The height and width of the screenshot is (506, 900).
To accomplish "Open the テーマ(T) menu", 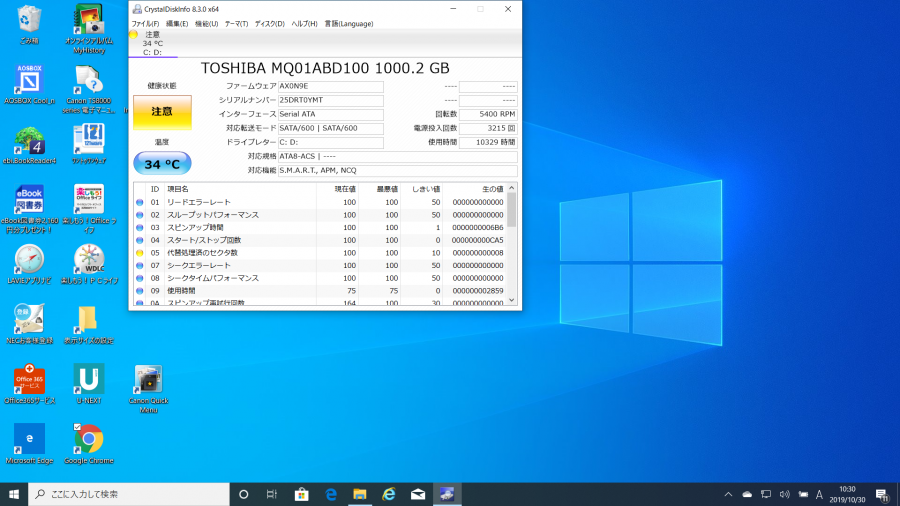I will 236,24.
